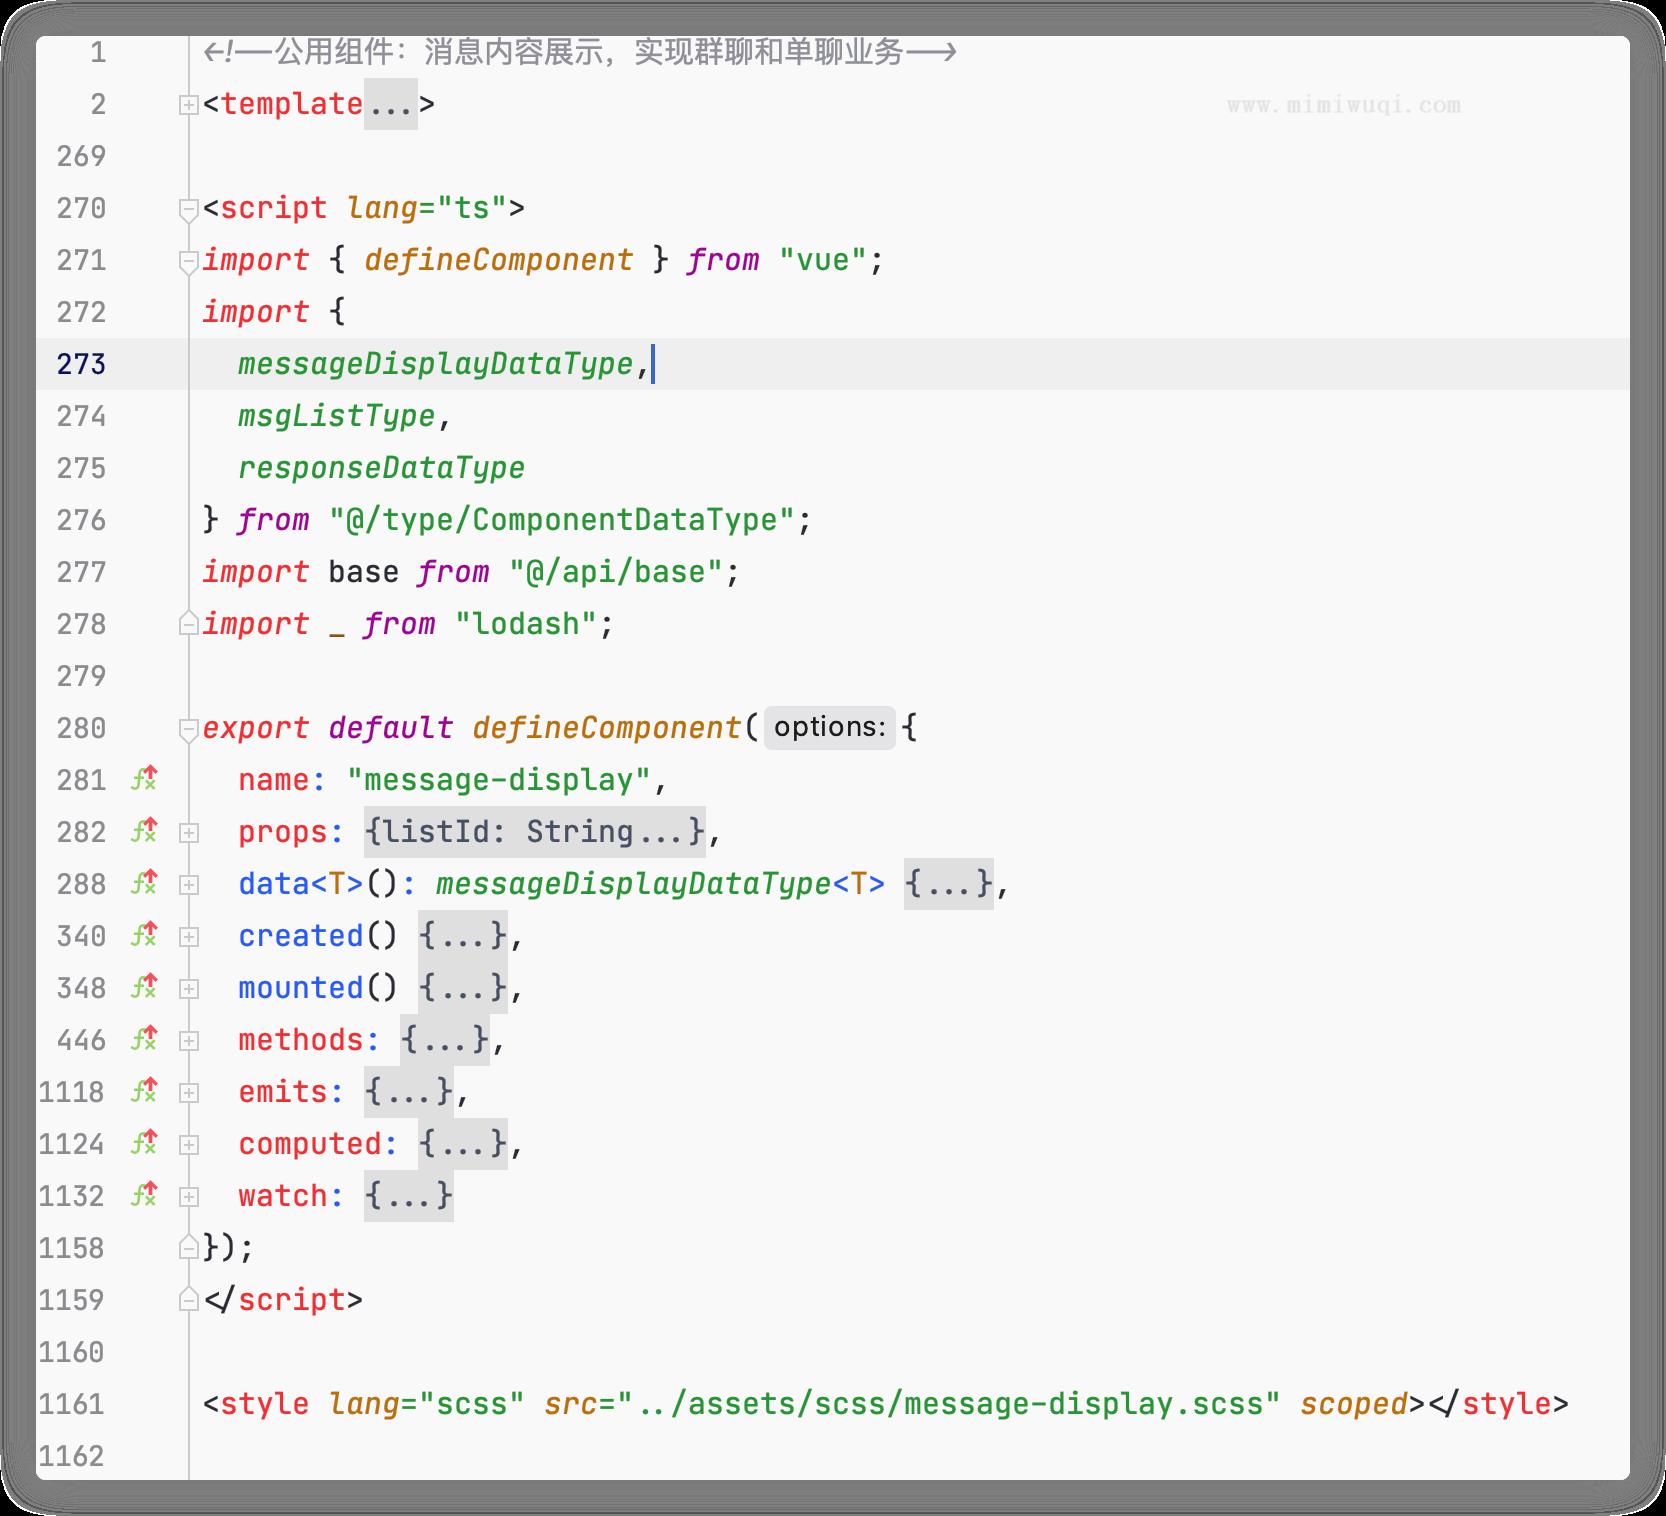Click the folded '{...}' after mounted()
Screen dimensions: 1666x1516
coord(463,988)
